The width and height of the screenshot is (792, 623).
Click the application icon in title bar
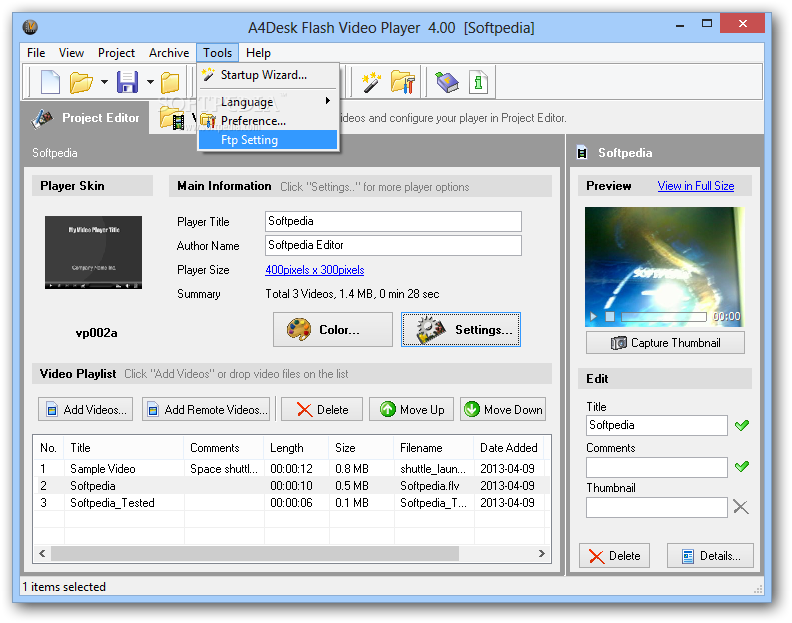(30, 27)
